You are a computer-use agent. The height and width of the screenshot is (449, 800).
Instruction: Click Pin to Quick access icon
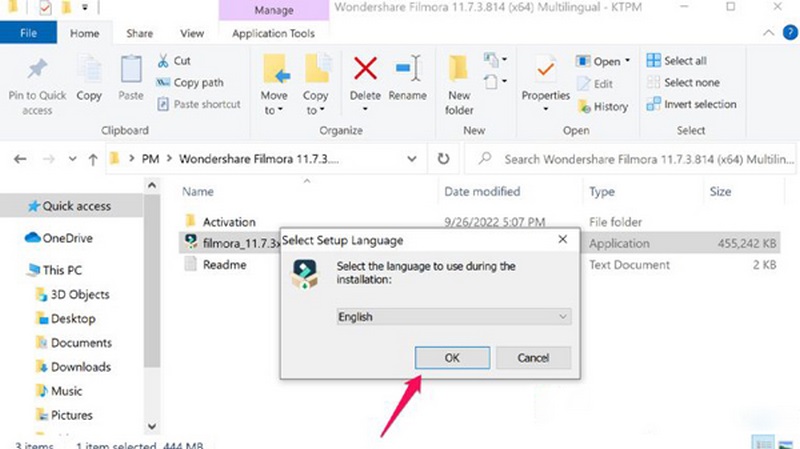pyautogui.click(x=37, y=69)
